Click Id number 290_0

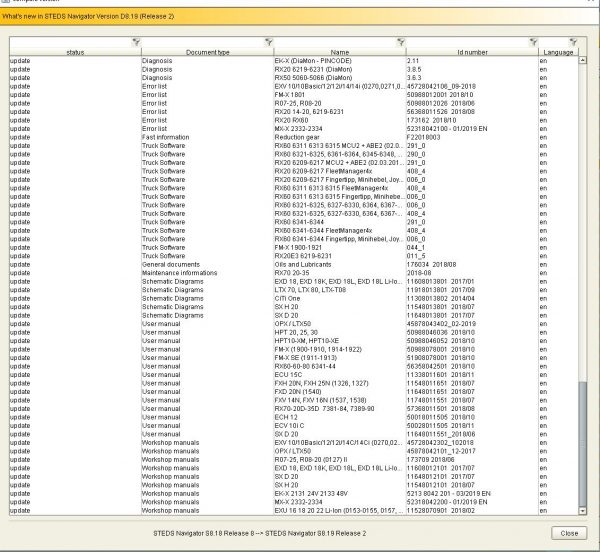pyautogui.click(x=416, y=154)
